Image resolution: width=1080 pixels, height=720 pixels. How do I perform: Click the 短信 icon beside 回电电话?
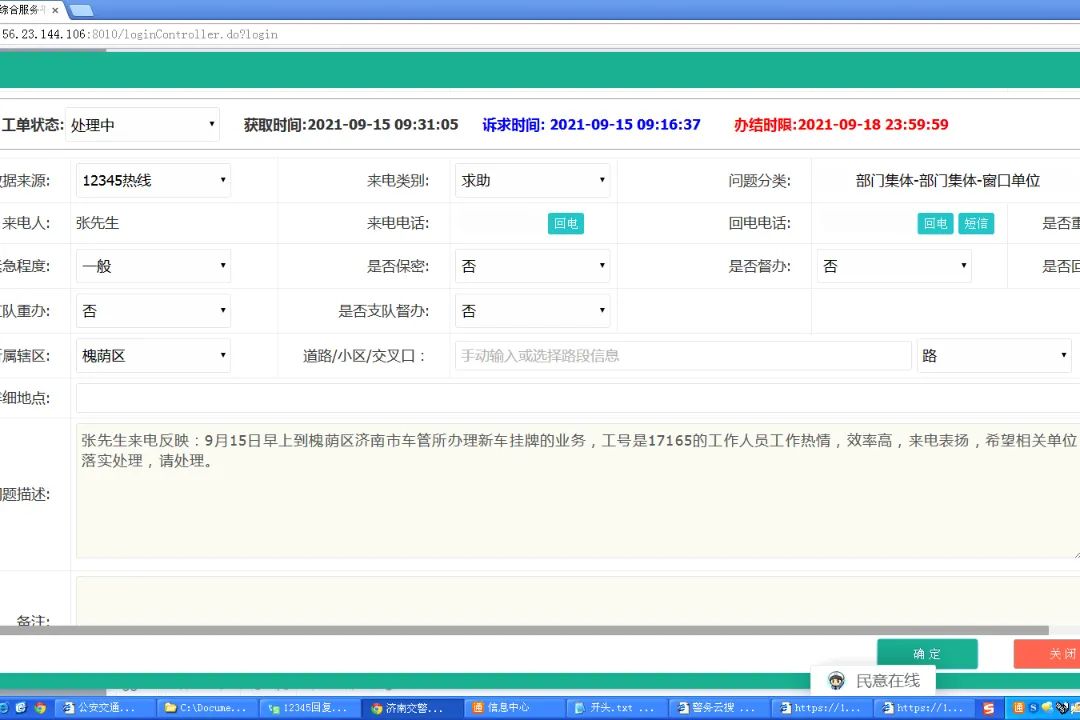(x=976, y=223)
